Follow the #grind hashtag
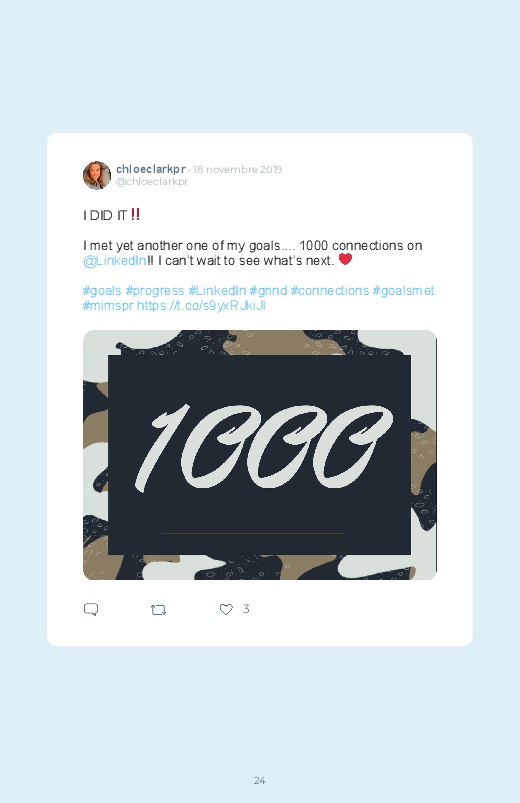Screen dimensions: 520x803 point(268,290)
